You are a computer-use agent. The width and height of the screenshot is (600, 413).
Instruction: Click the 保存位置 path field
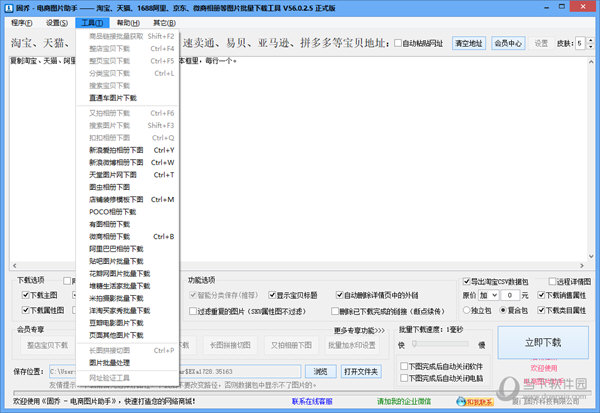175,371
